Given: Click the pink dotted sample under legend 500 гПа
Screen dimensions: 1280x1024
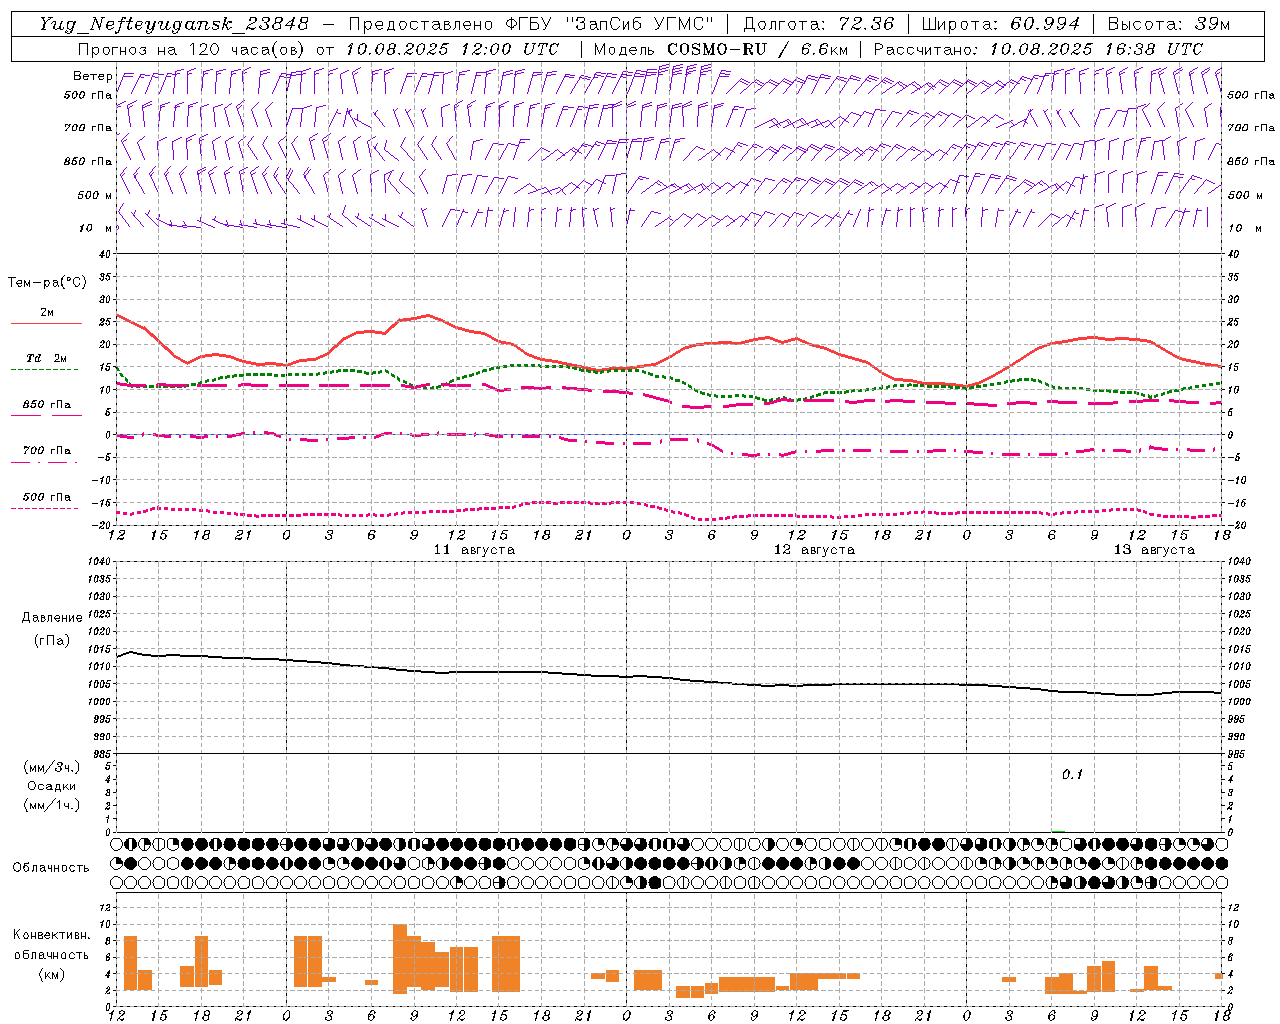Looking at the screenshot, I should (46, 508).
